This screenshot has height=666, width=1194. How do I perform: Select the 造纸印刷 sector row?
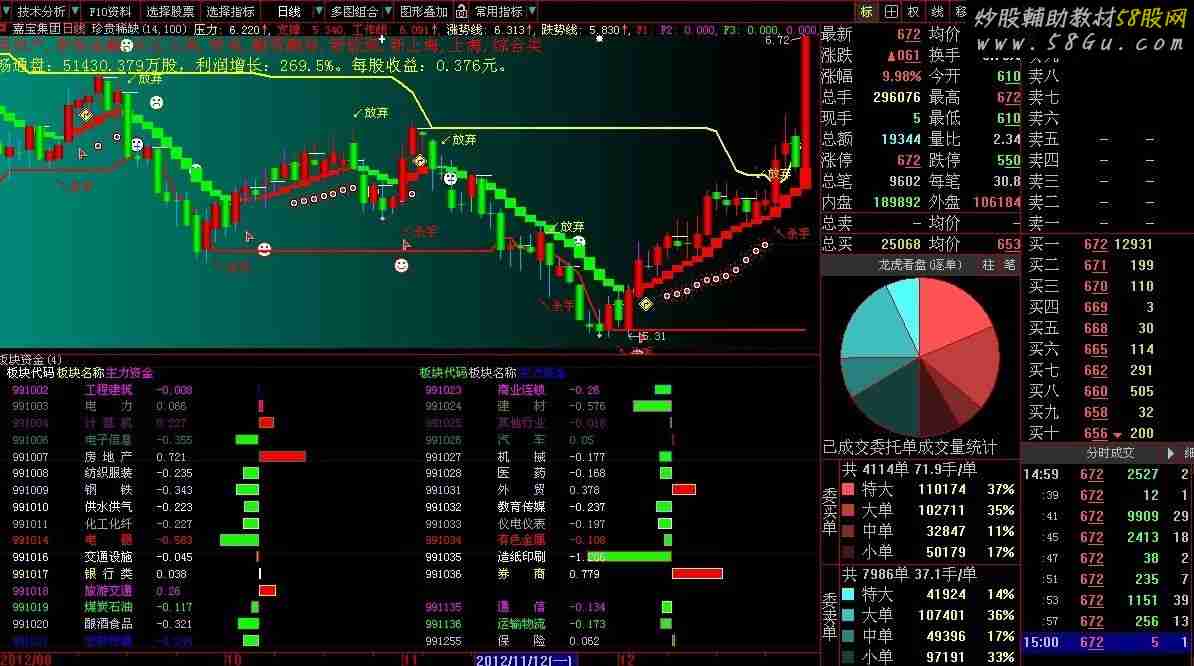coord(548,557)
